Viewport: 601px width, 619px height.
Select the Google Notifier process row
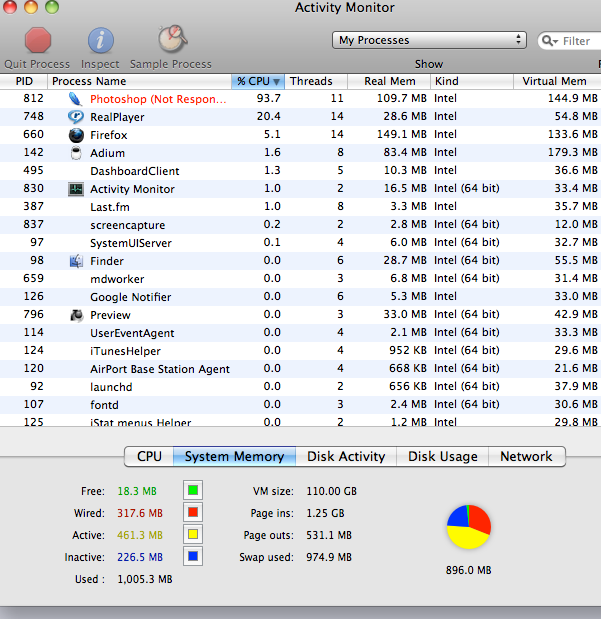pyautogui.click(x=300, y=297)
